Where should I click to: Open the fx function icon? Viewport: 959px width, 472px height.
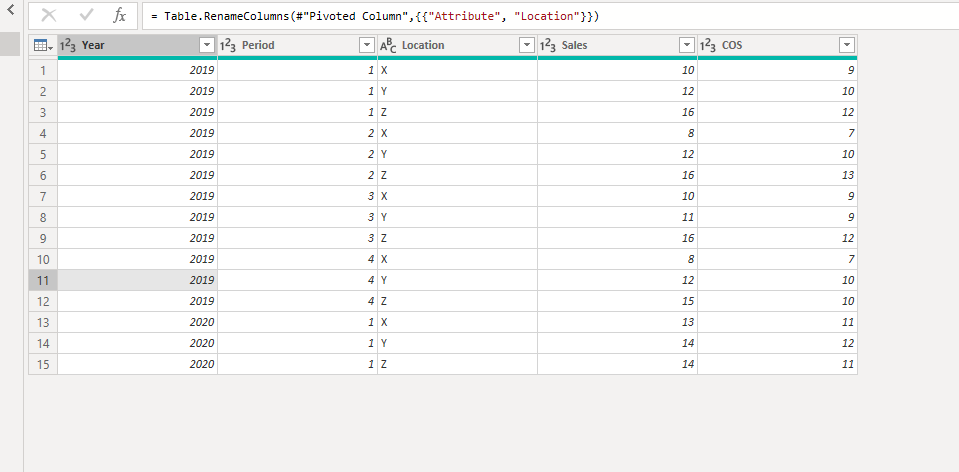(x=119, y=16)
